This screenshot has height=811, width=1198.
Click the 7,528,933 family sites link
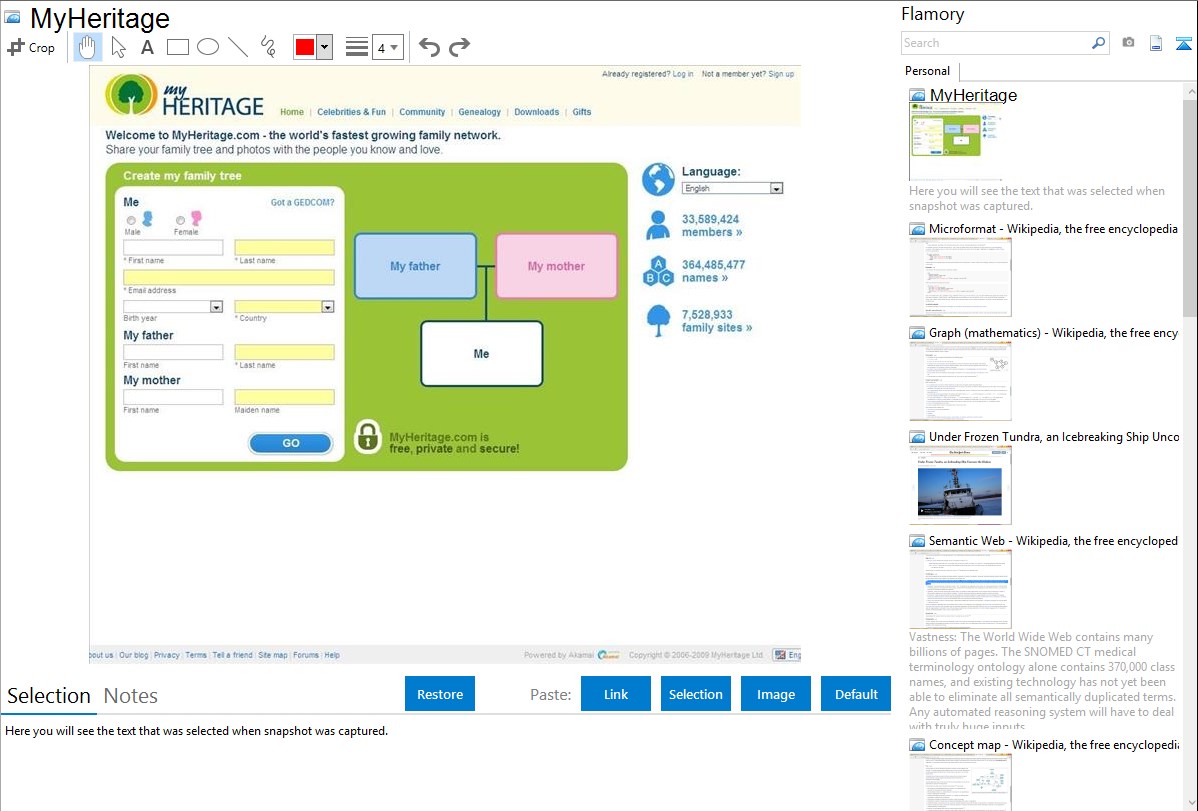[717, 321]
